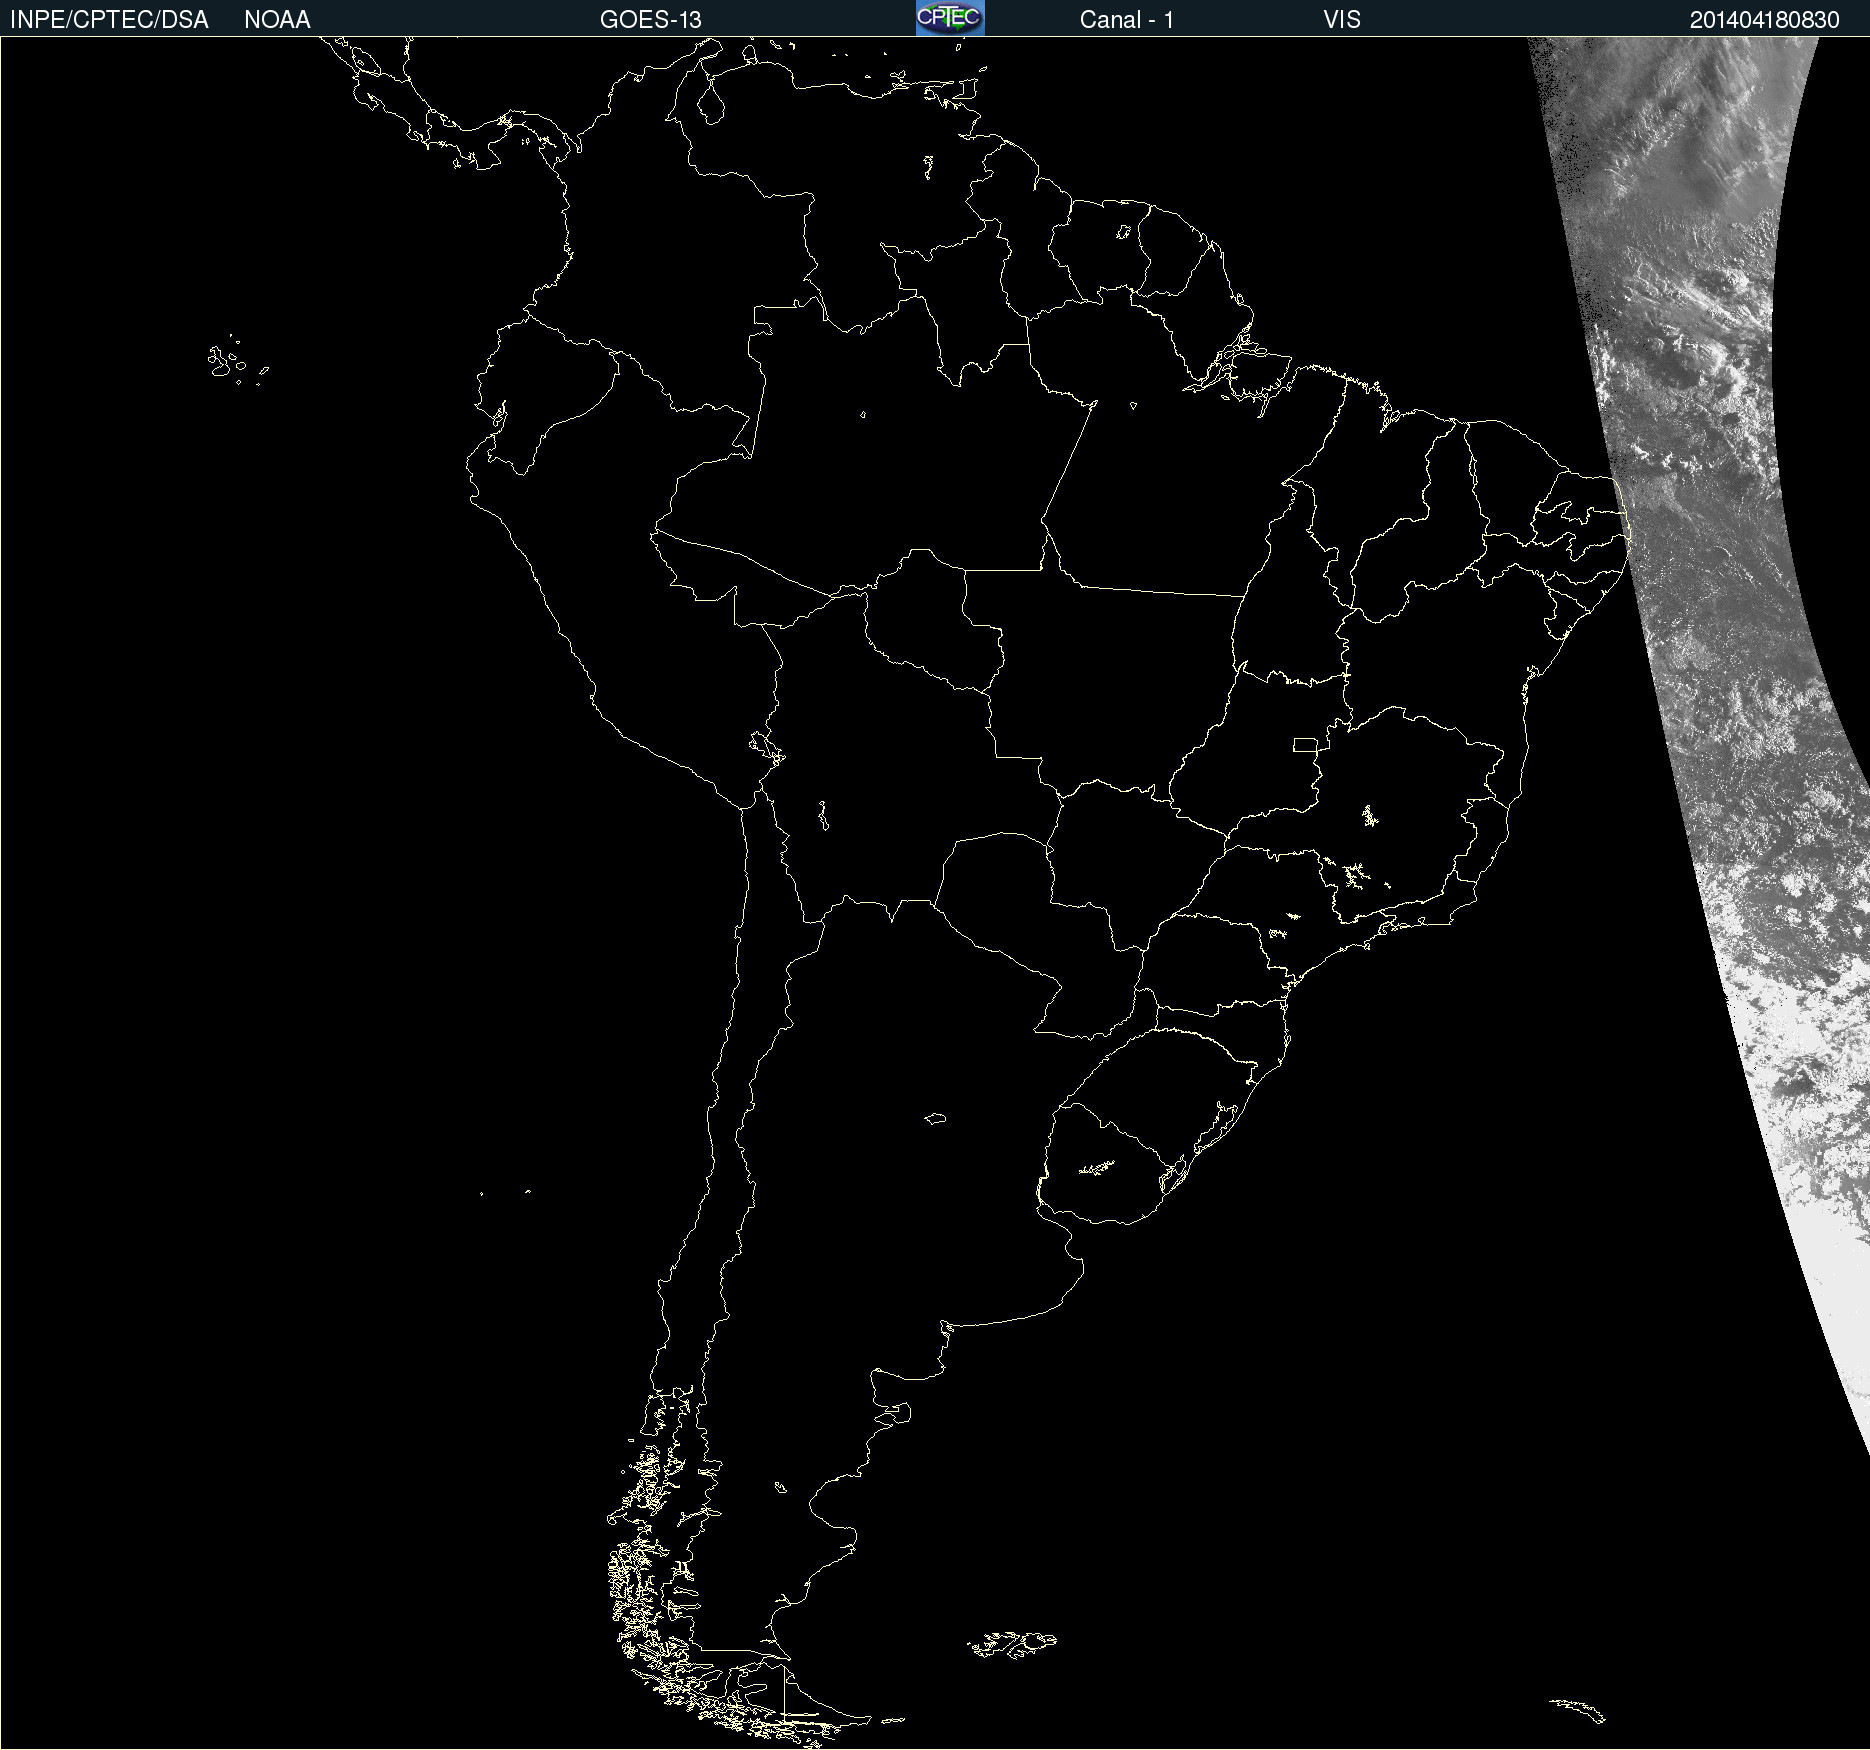The height and width of the screenshot is (1750, 1870).
Task: Click the 201404180830 timestamp
Action: point(1765,20)
